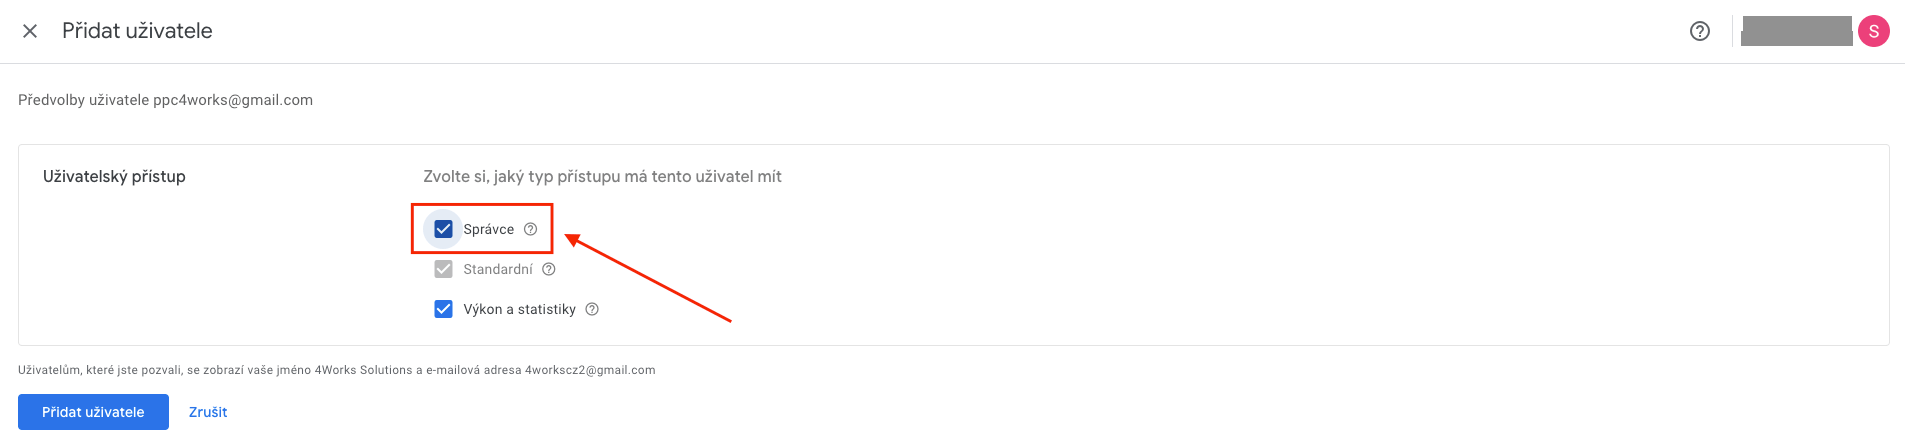Click the Zrušit link
Viewport: 1905px width, 442px height.
tap(208, 412)
